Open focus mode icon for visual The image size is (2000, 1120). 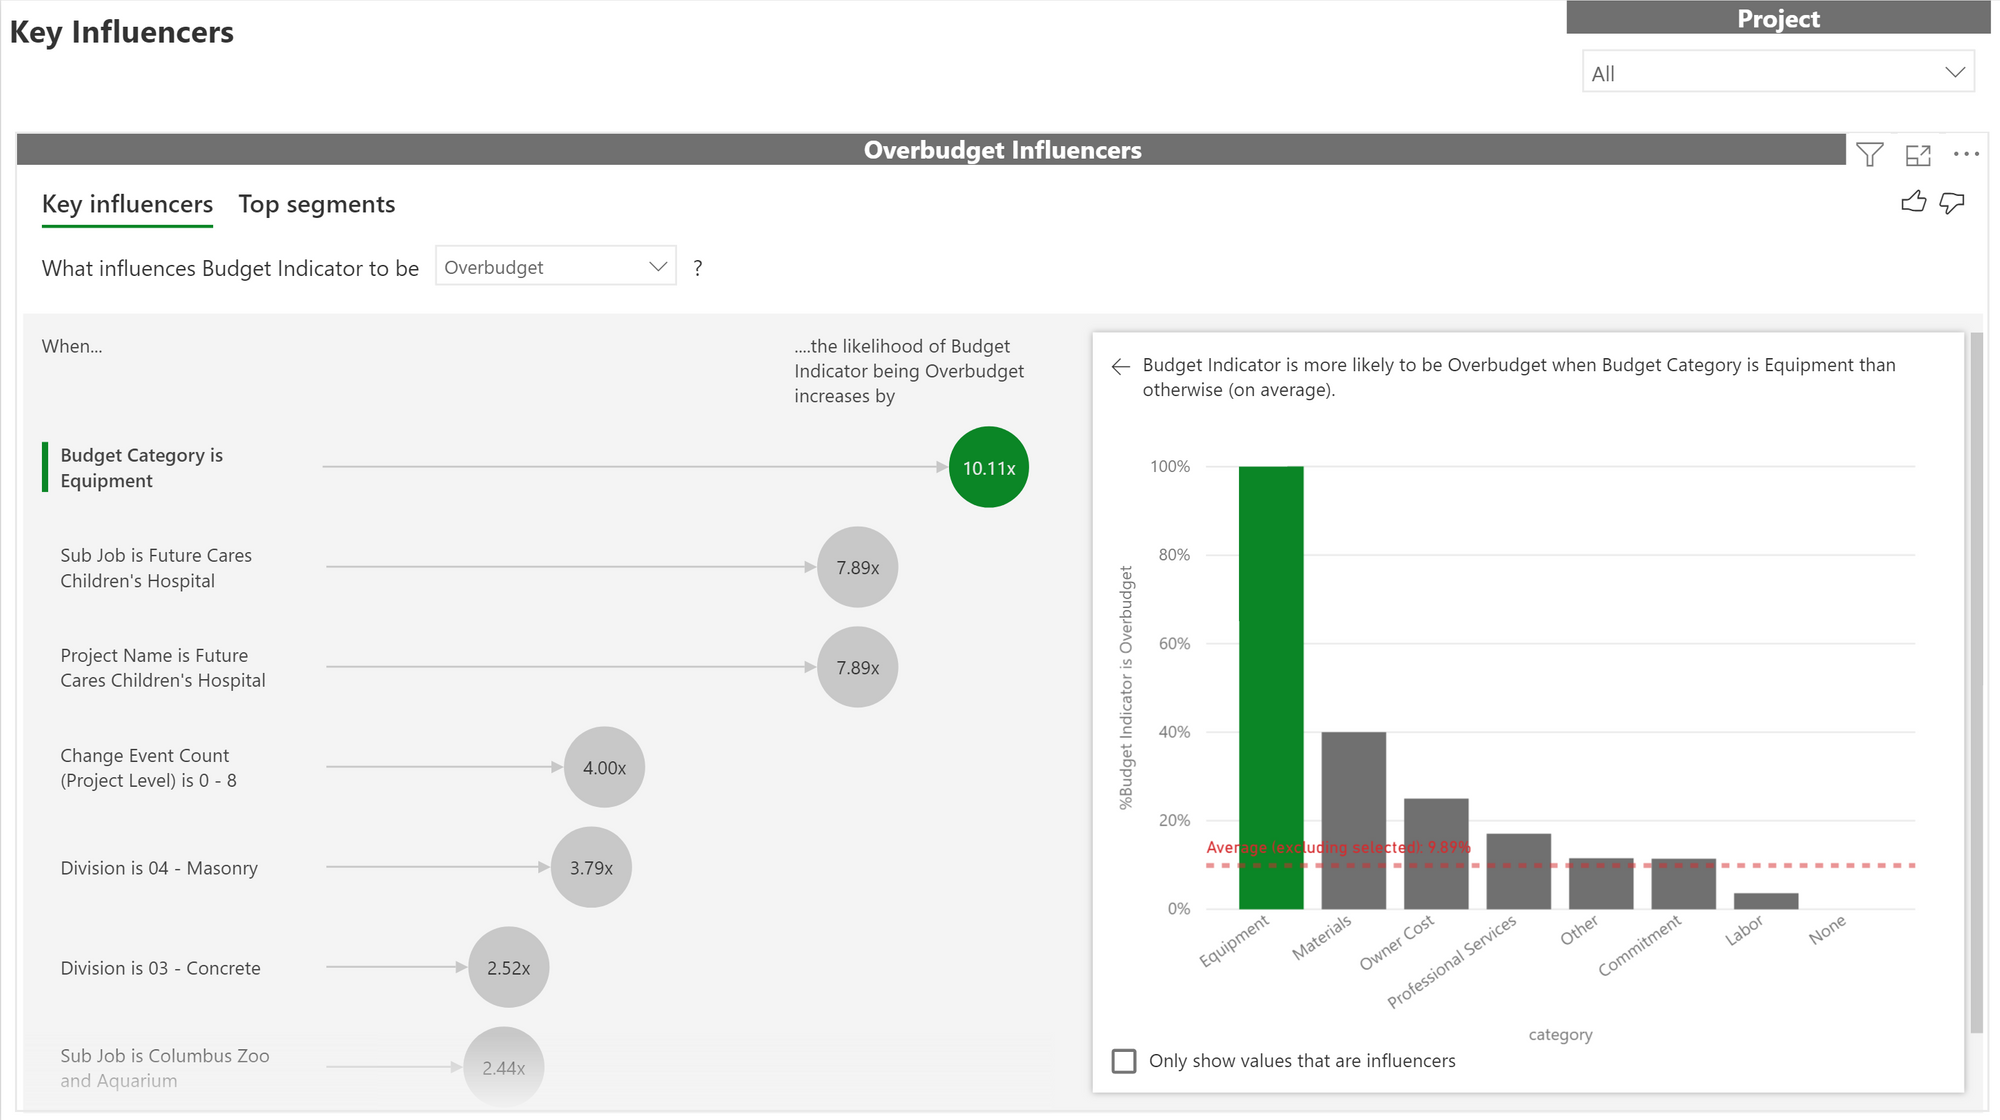click(x=1917, y=155)
